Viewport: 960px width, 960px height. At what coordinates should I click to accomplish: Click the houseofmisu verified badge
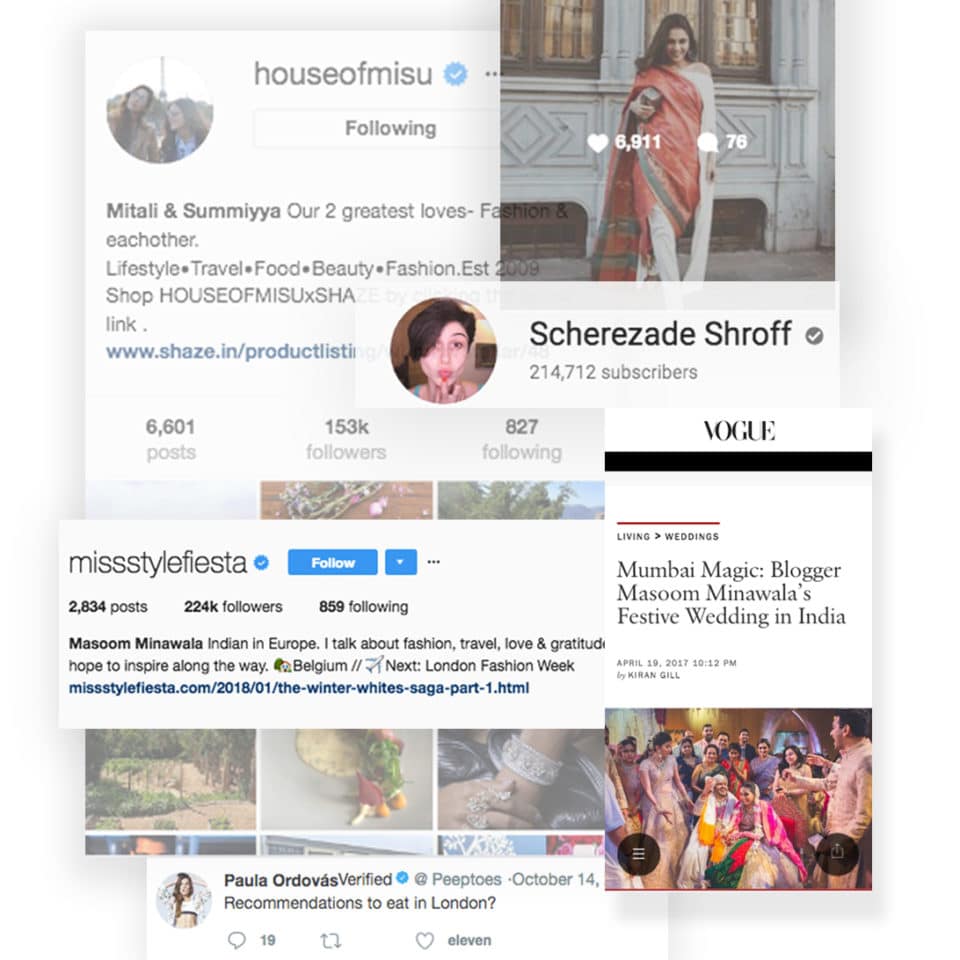point(455,74)
